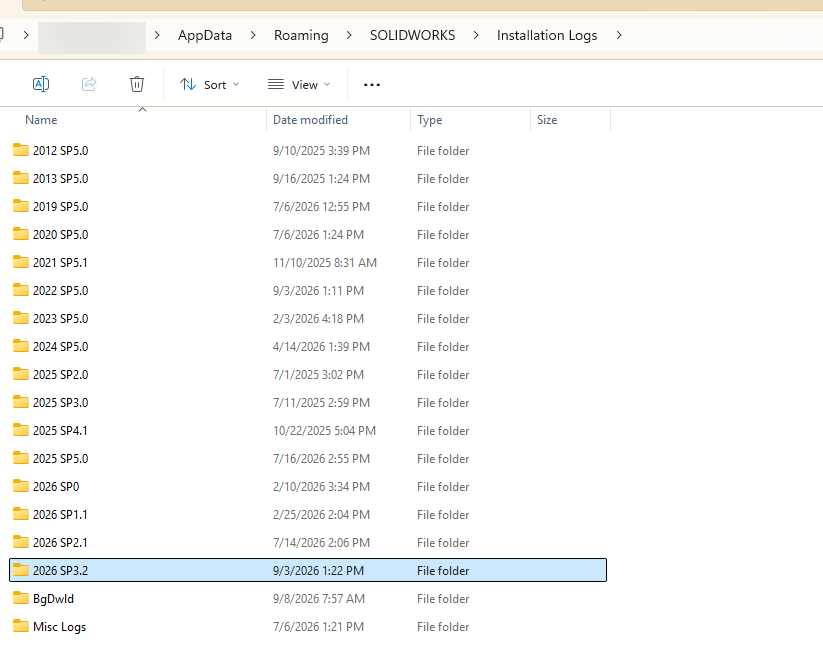The image size is (823, 661).
Task: Select the 2019 SP5.0 folder icon
Action: click(x=21, y=206)
